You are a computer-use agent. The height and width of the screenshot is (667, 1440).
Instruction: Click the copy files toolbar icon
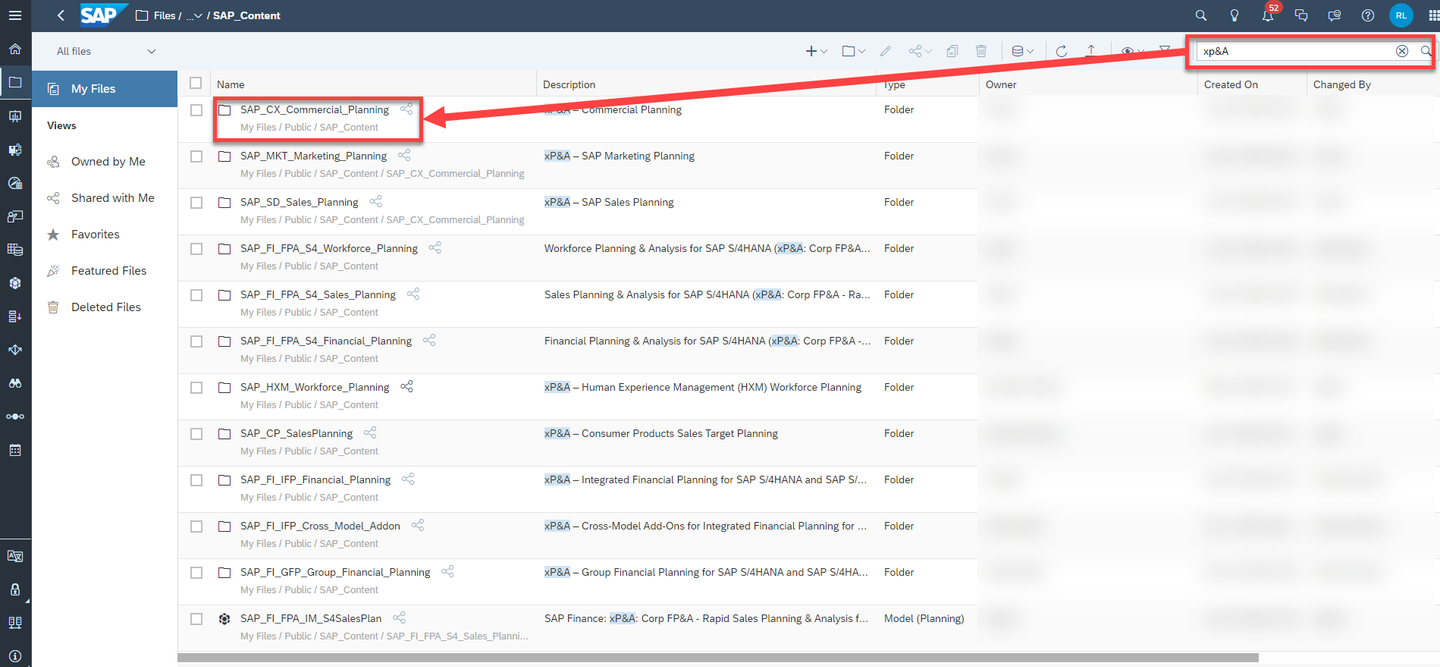(x=952, y=51)
